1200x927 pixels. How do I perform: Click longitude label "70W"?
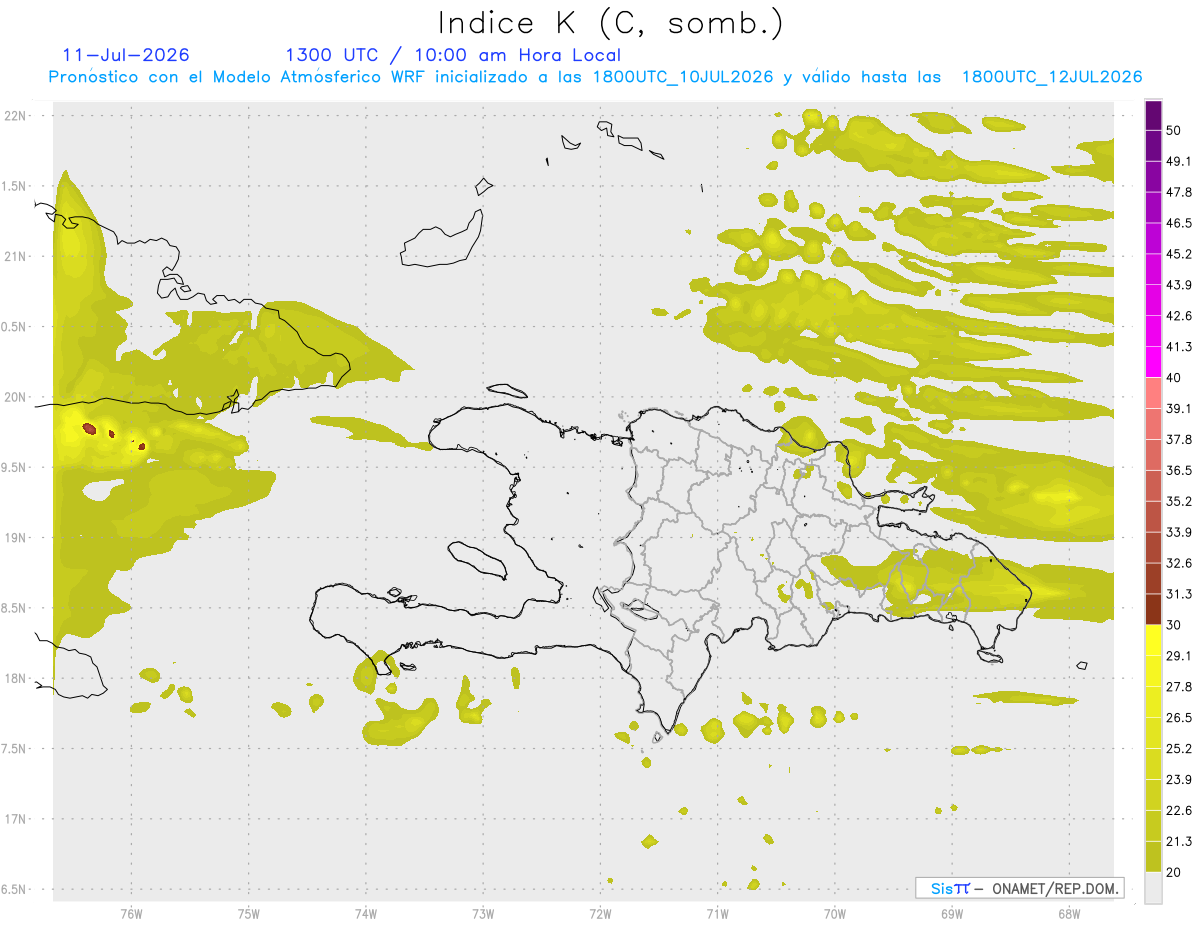834,912
